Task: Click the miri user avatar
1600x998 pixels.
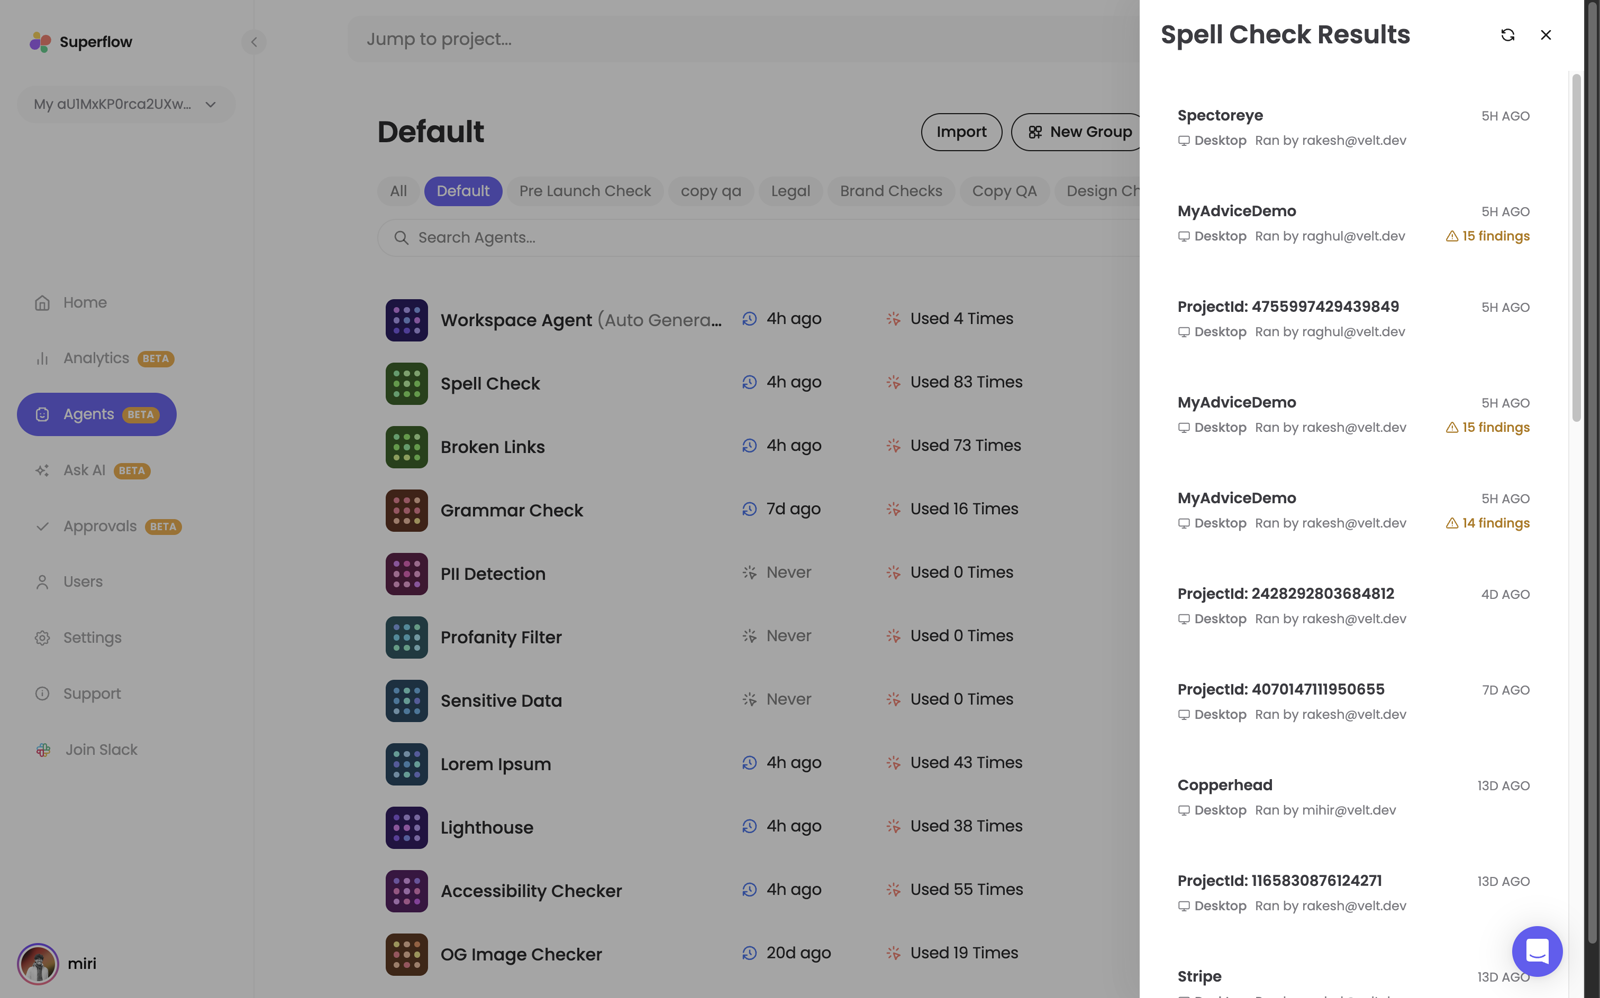Action: point(38,964)
